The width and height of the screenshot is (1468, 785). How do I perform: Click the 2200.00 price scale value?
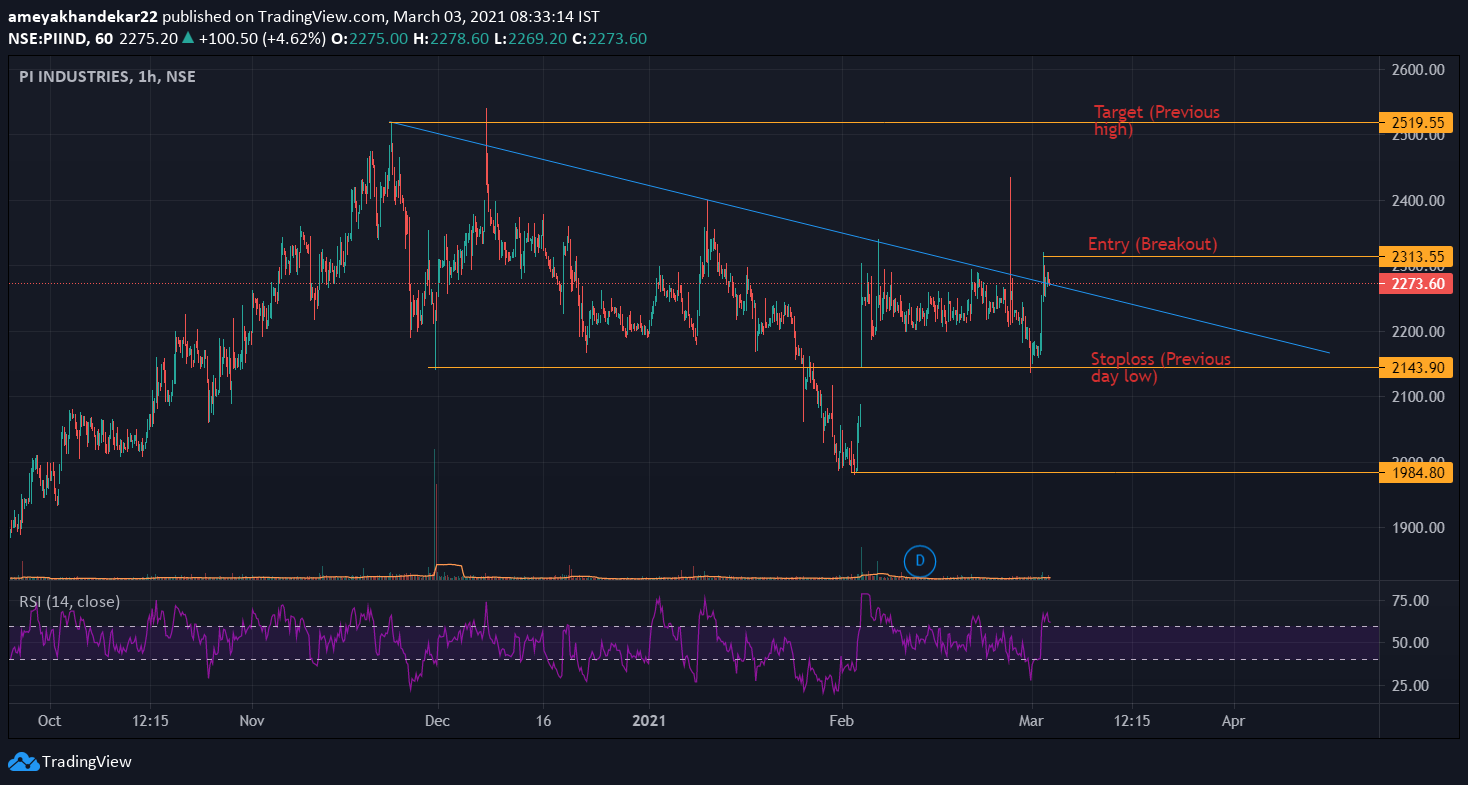(x=1419, y=332)
